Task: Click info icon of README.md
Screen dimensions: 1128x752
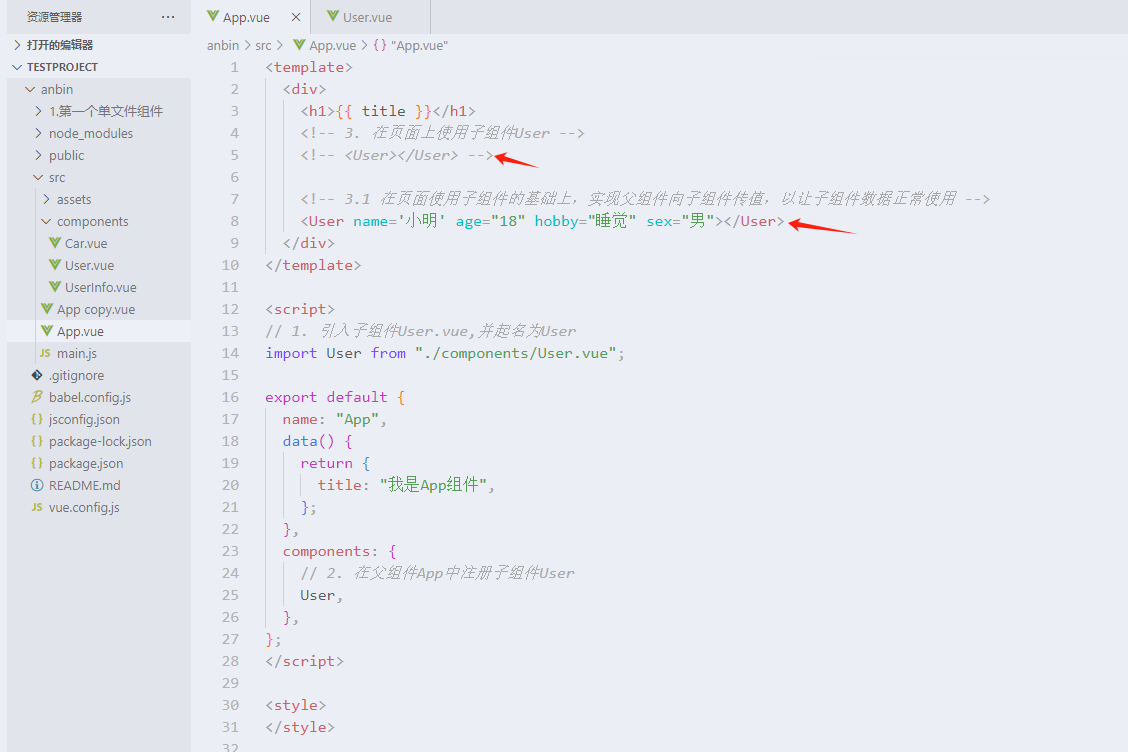Action: point(37,485)
